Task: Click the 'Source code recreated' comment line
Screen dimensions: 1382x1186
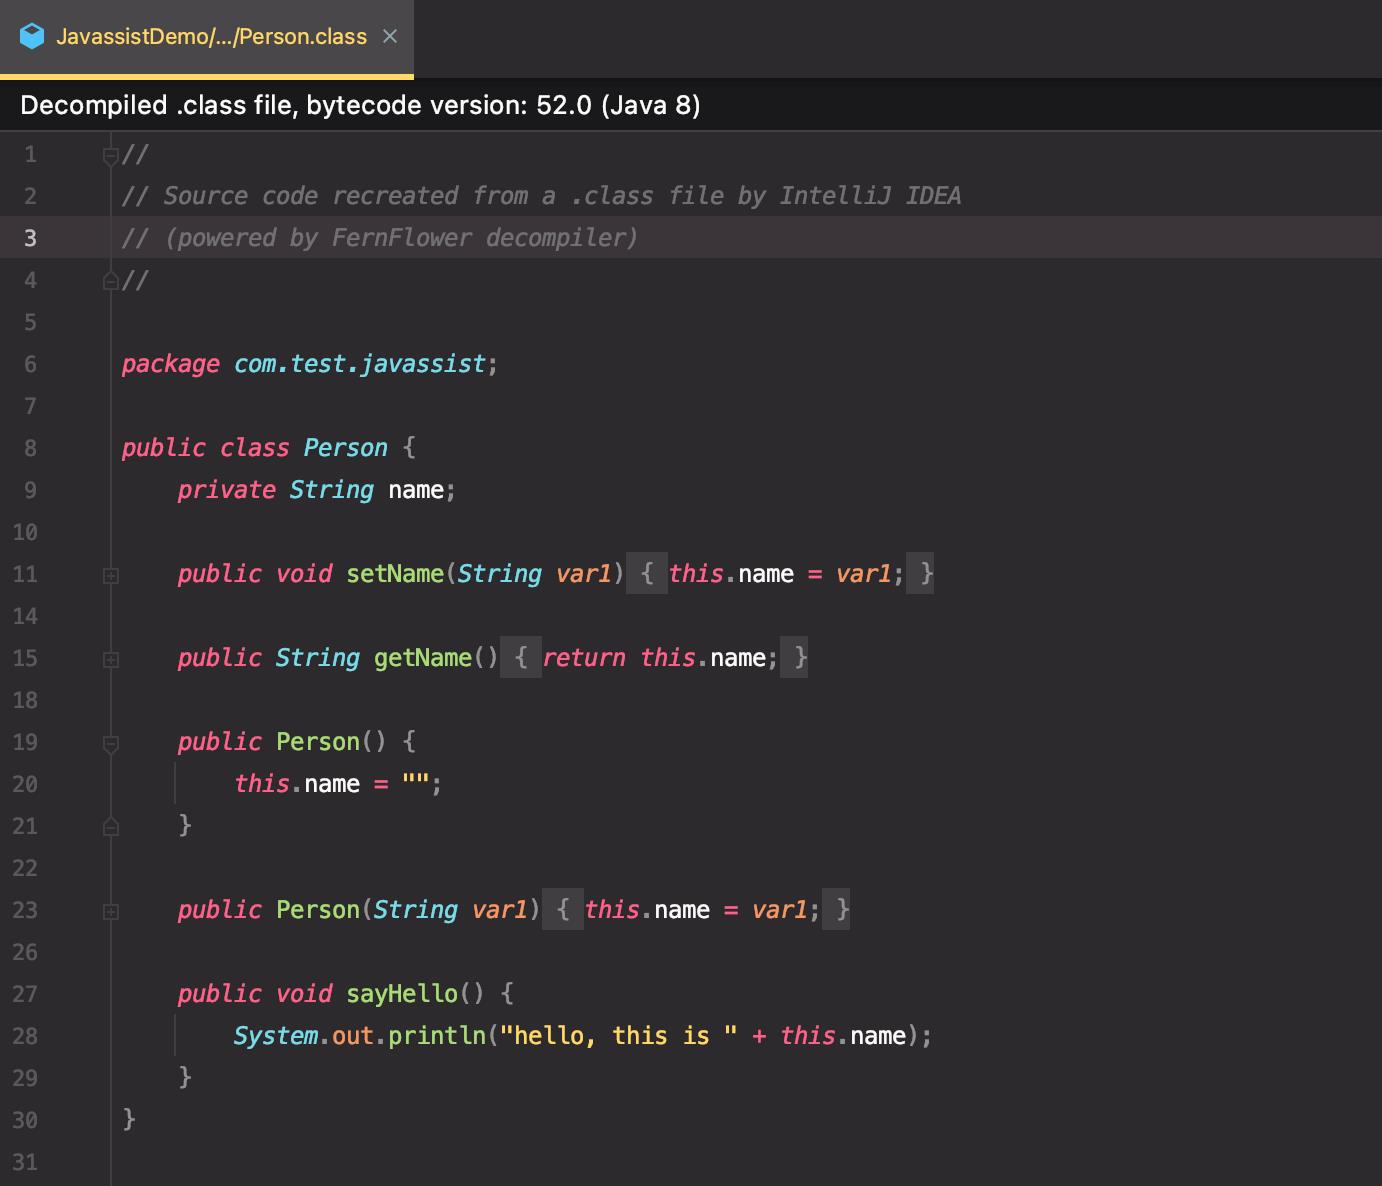Action: click(541, 196)
